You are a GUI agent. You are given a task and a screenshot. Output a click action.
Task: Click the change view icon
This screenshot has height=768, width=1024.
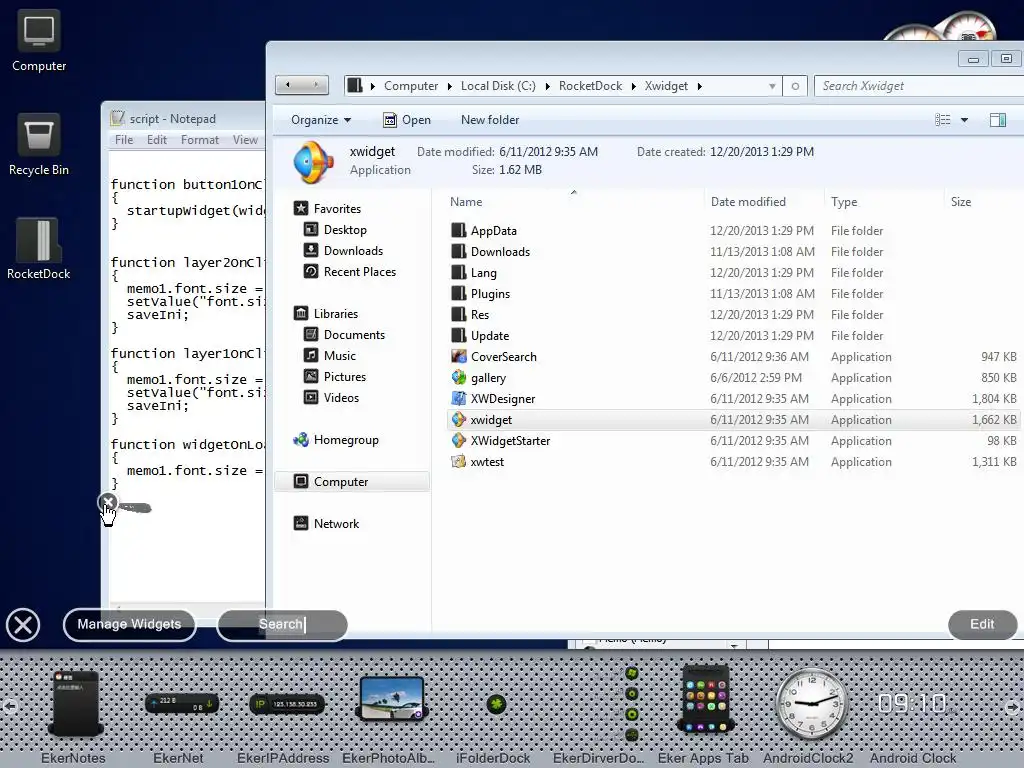(942, 120)
